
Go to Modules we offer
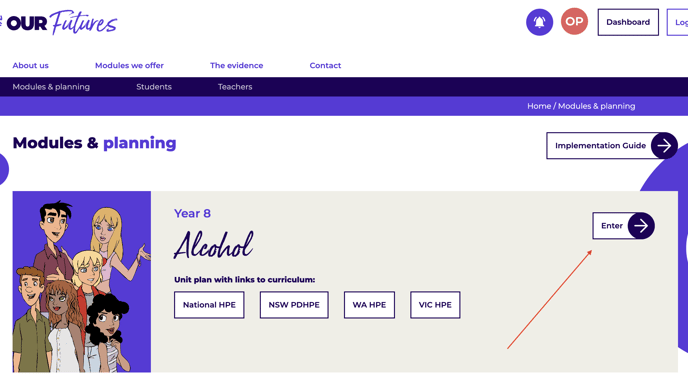click(x=129, y=65)
